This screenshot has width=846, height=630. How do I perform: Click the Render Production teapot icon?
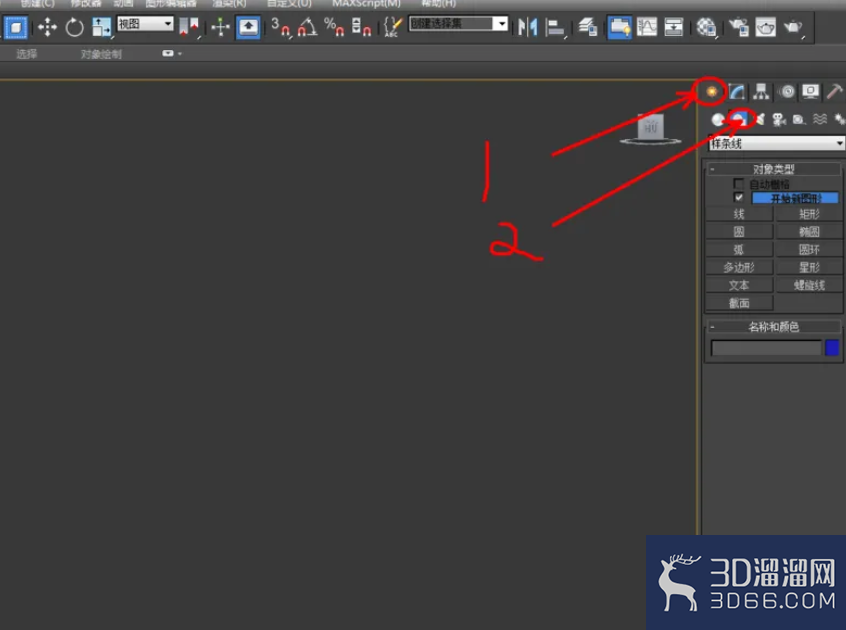point(793,27)
